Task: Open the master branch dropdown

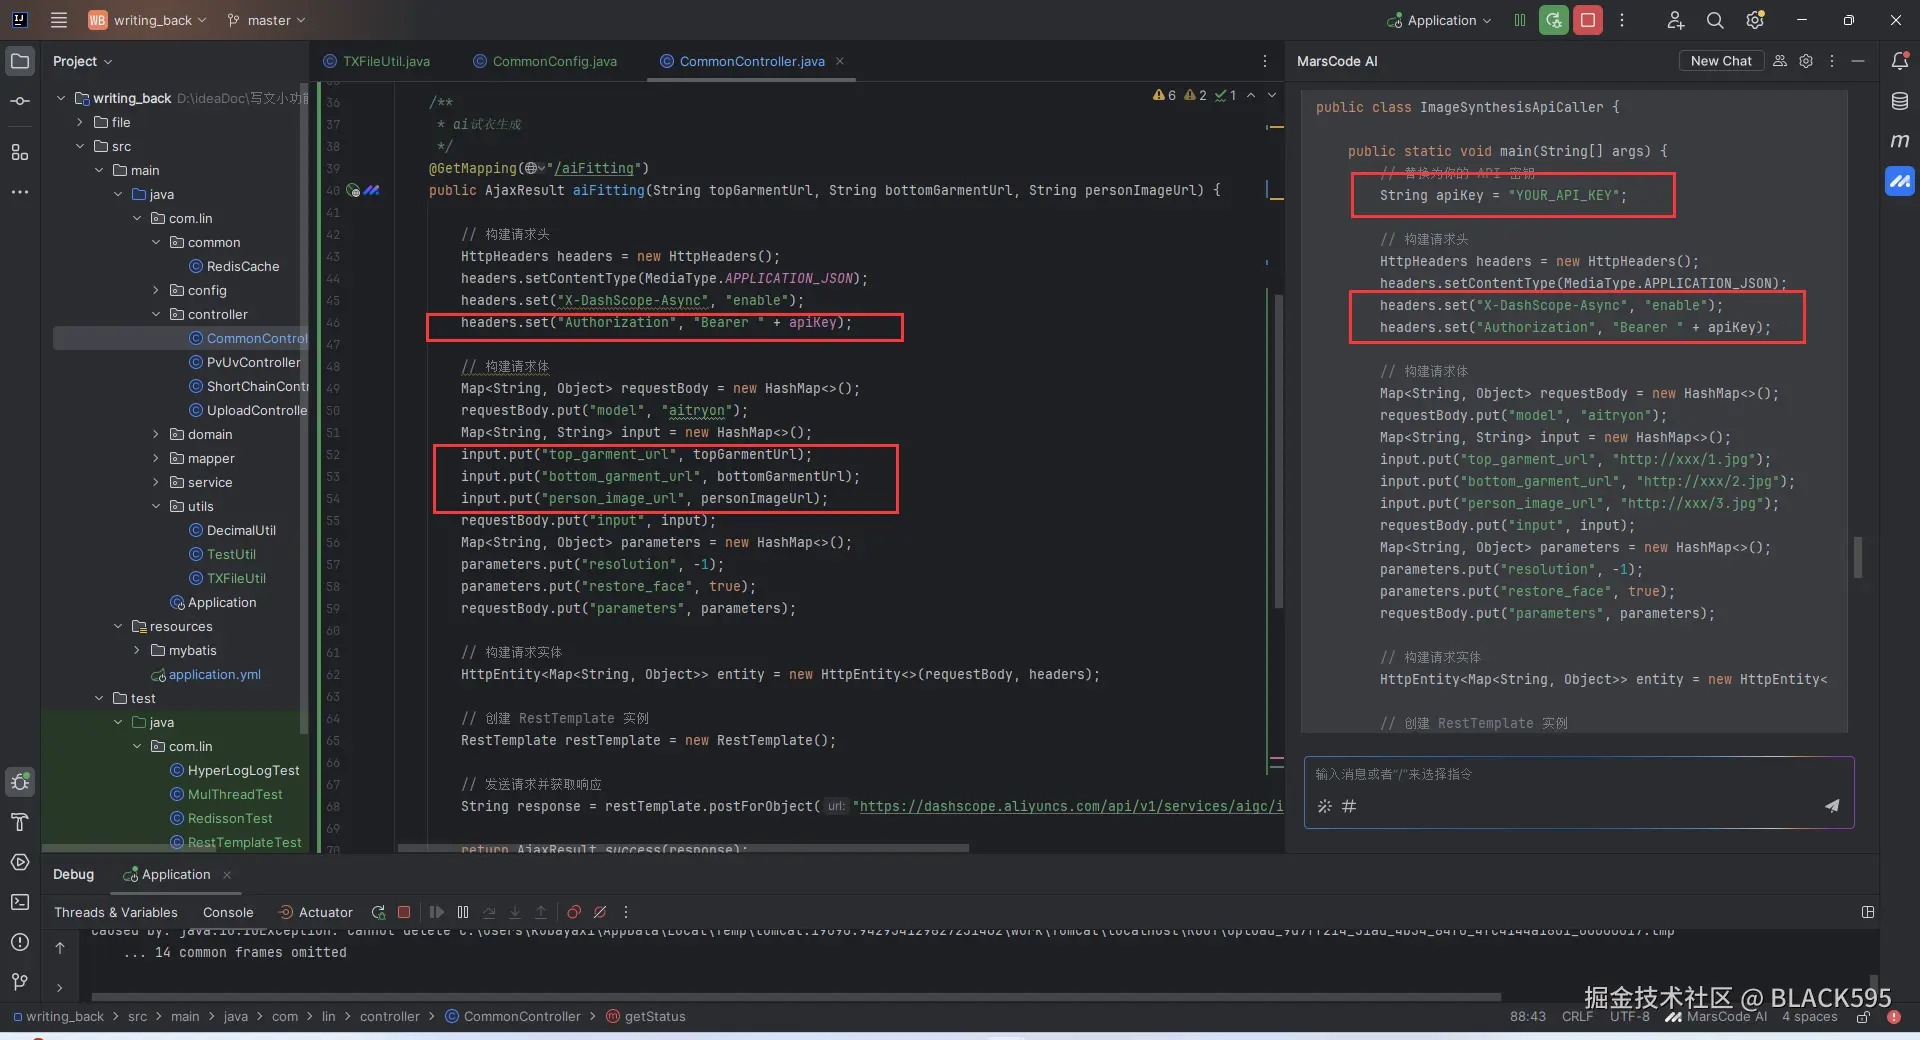Action: (266, 20)
